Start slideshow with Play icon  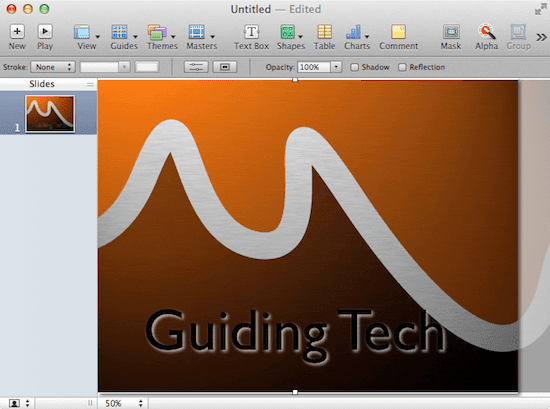[x=45, y=32]
